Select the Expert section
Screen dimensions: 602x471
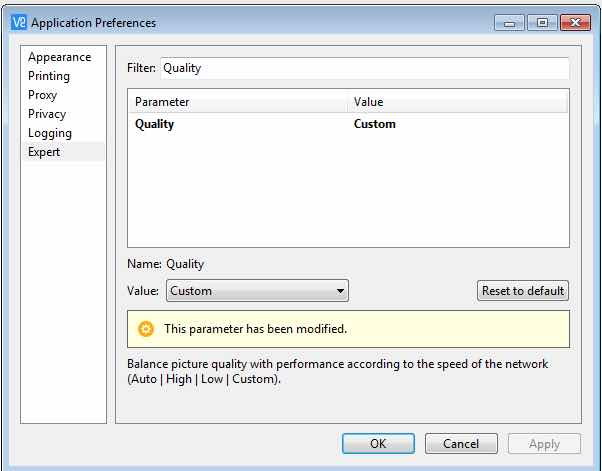pyautogui.click(x=44, y=152)
